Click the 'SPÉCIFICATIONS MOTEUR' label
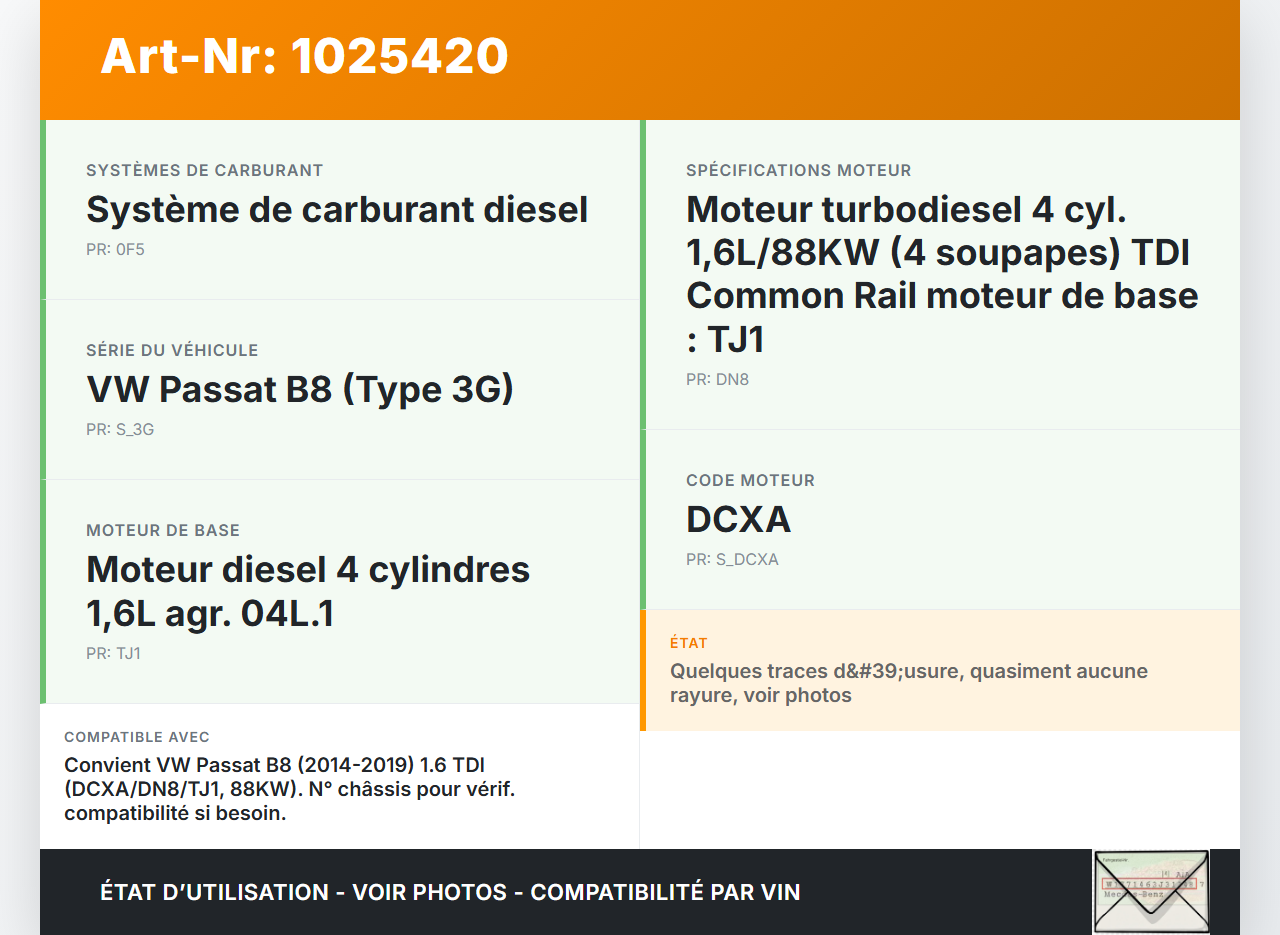Screen dimensions: 1280x935 (x=798, y=170)
